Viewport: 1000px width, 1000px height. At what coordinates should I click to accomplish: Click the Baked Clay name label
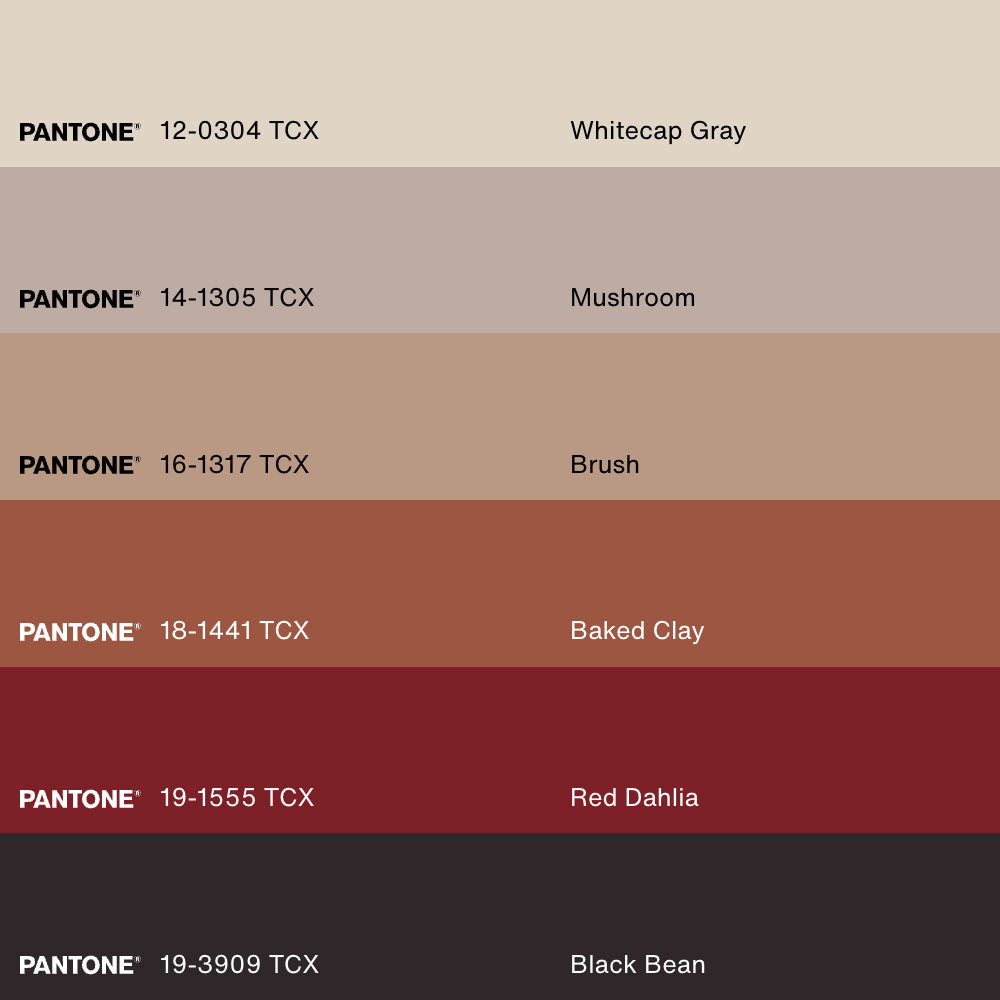(637, 631)
